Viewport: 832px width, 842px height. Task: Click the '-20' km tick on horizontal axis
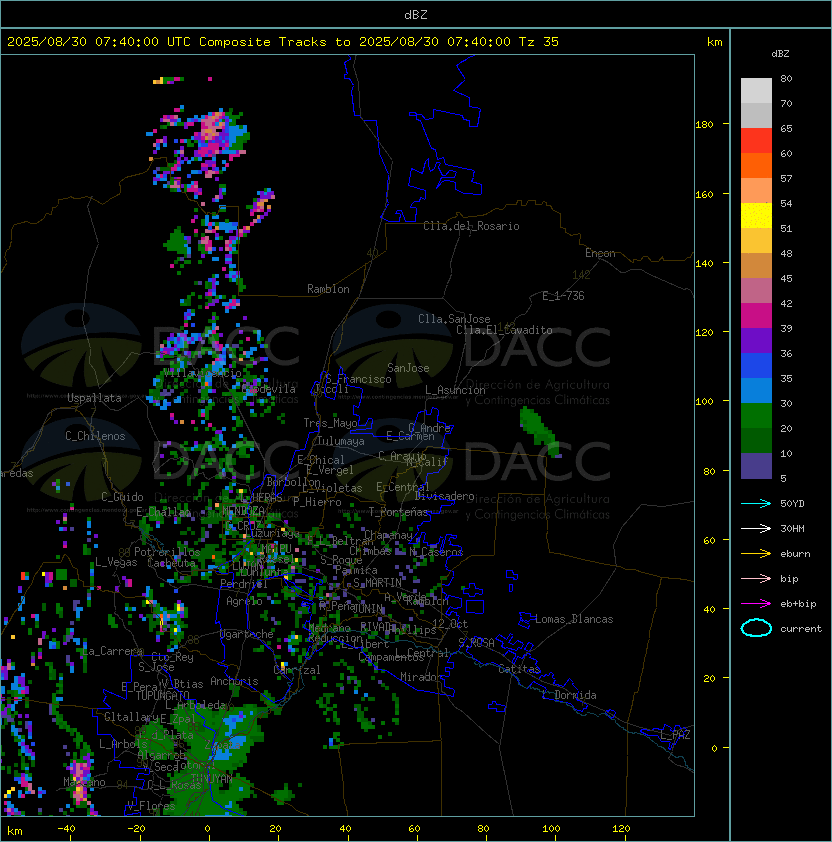[136, 829]
